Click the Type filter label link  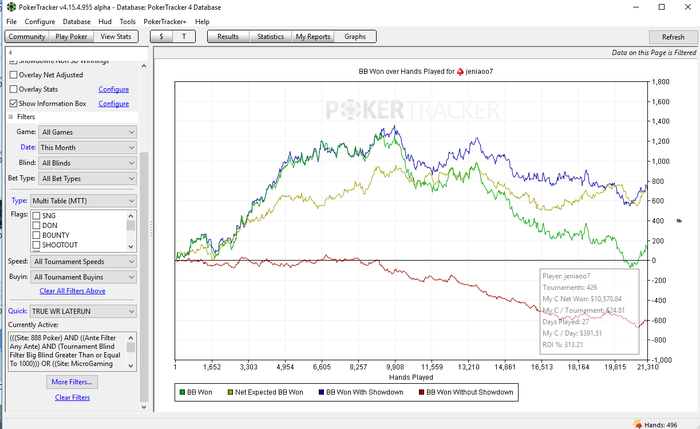point(19,200)
